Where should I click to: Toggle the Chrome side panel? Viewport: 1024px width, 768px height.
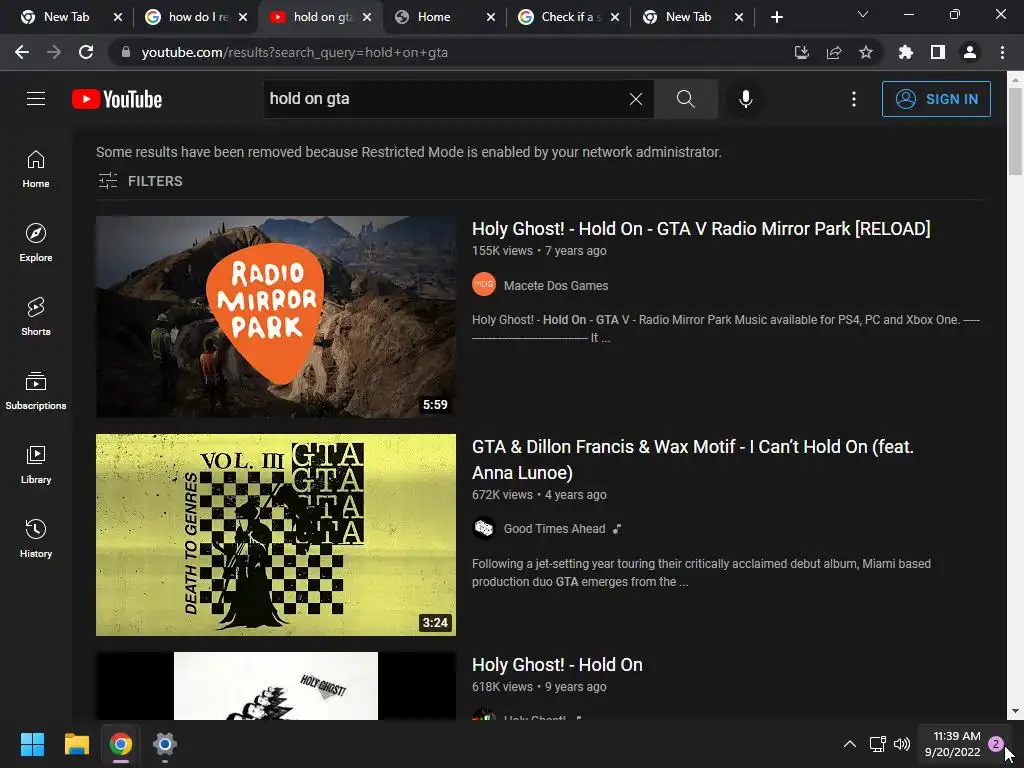tap(938, 52)
